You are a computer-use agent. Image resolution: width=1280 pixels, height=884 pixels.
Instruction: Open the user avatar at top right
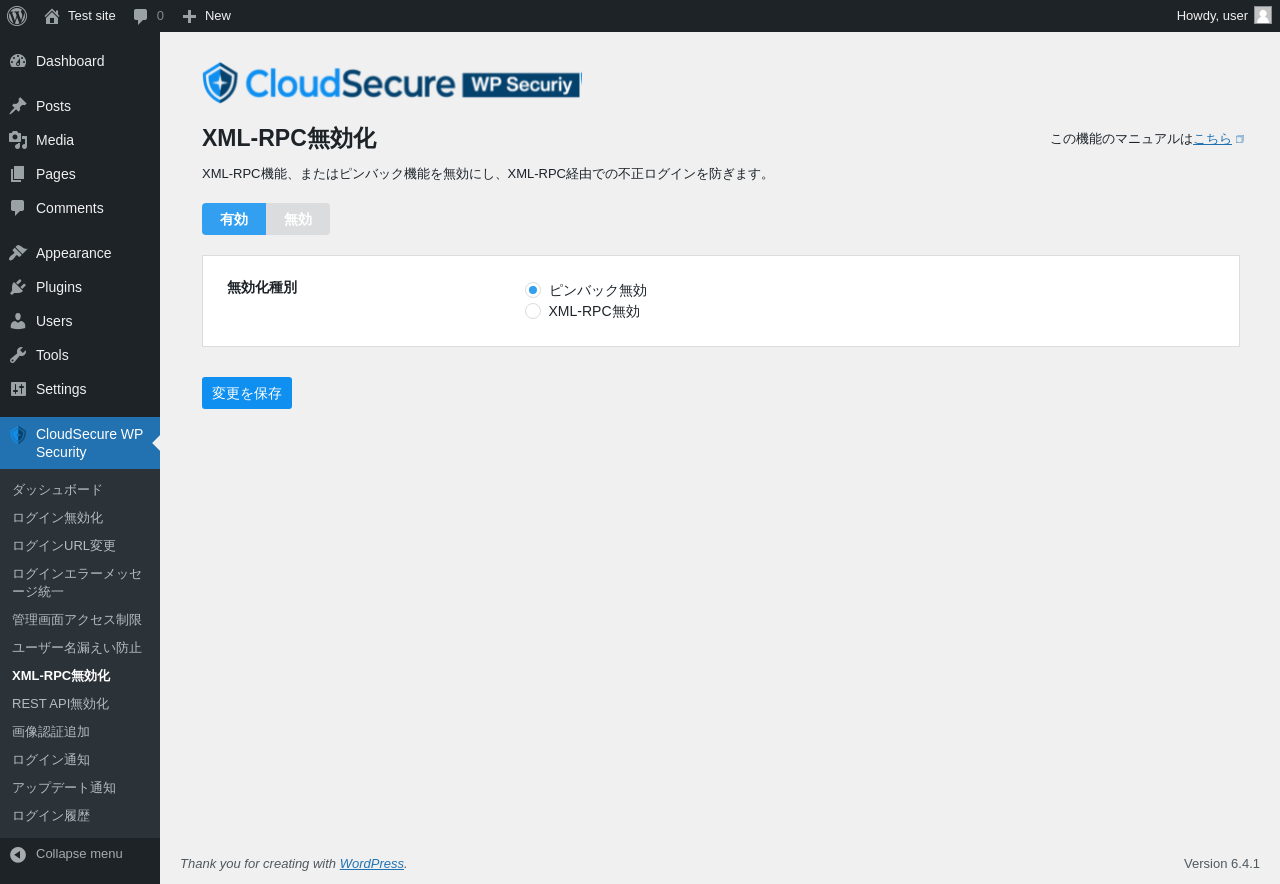click(1263, 15)
